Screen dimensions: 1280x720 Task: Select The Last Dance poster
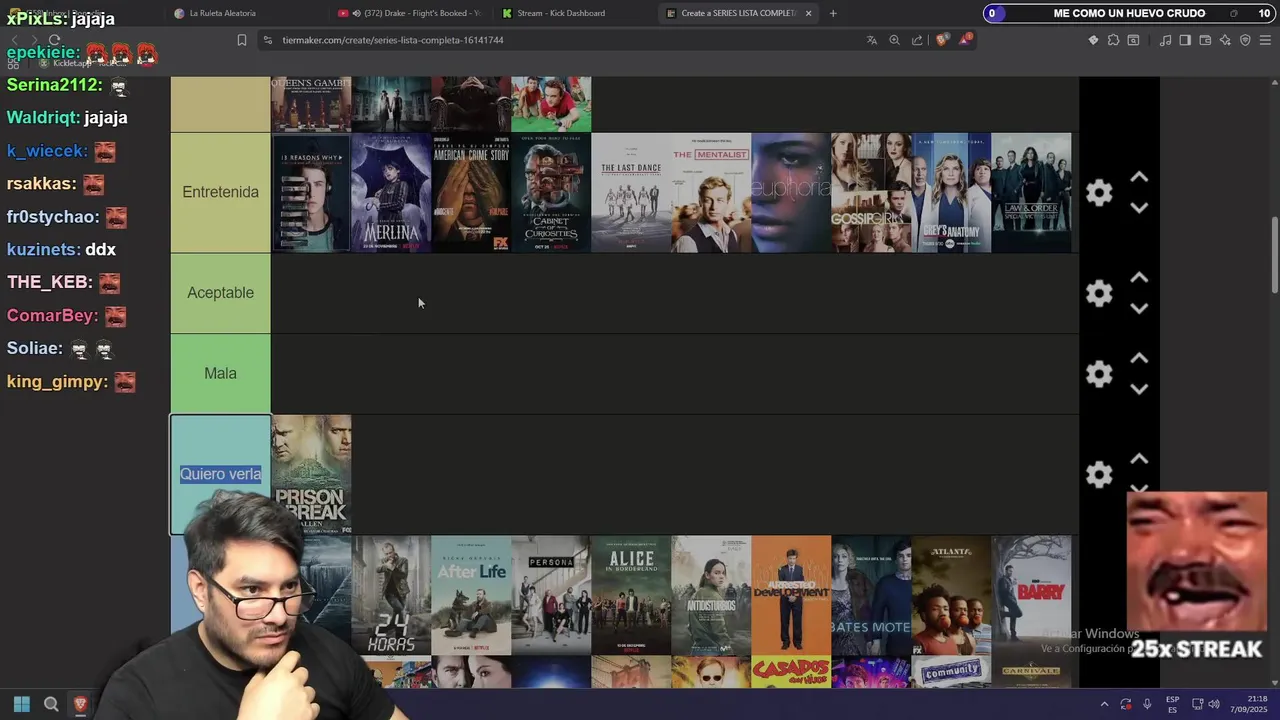(x=631, y=193)
